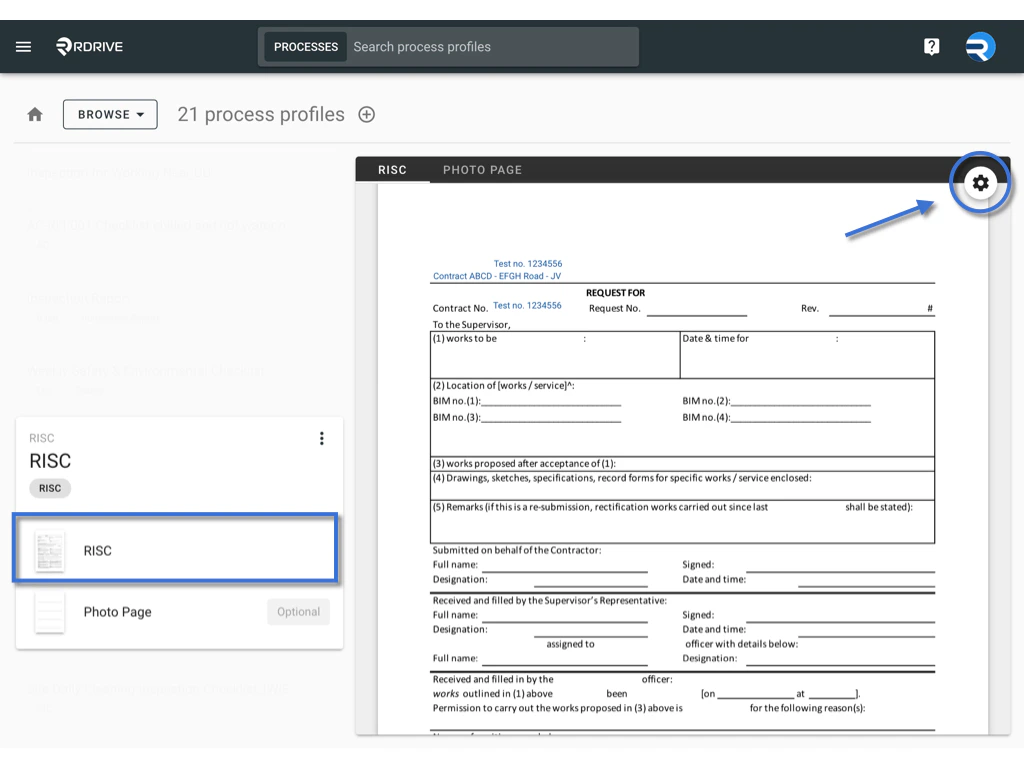Click the 'Contract ABCD - EFGH Road - JV' link
Image resolution: width=1024 pixels, height=768 pixels.
click(497, 276)
